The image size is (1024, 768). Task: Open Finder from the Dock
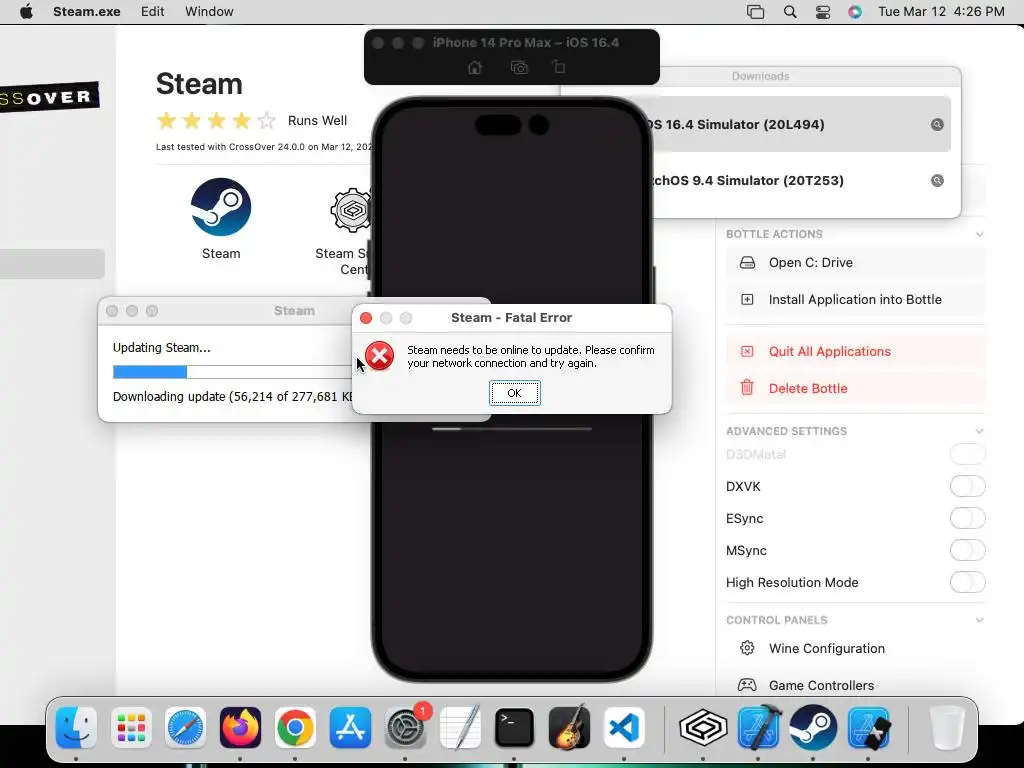point(76,727)
